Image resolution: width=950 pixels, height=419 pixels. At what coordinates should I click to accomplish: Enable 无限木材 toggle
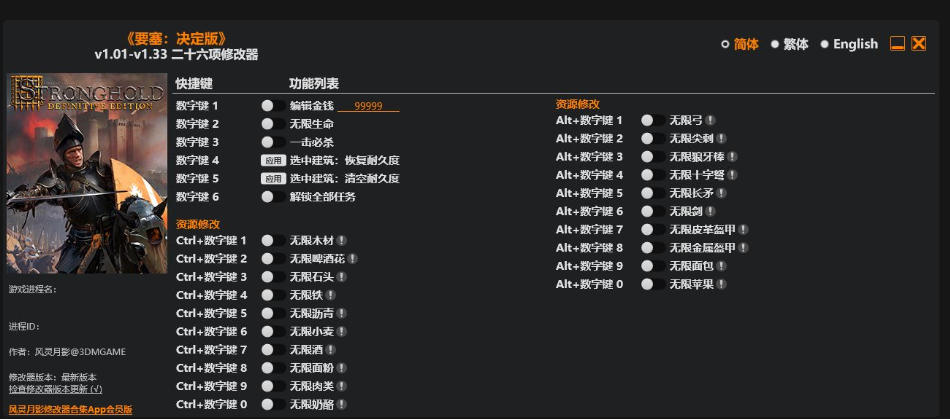pos(273,240)
